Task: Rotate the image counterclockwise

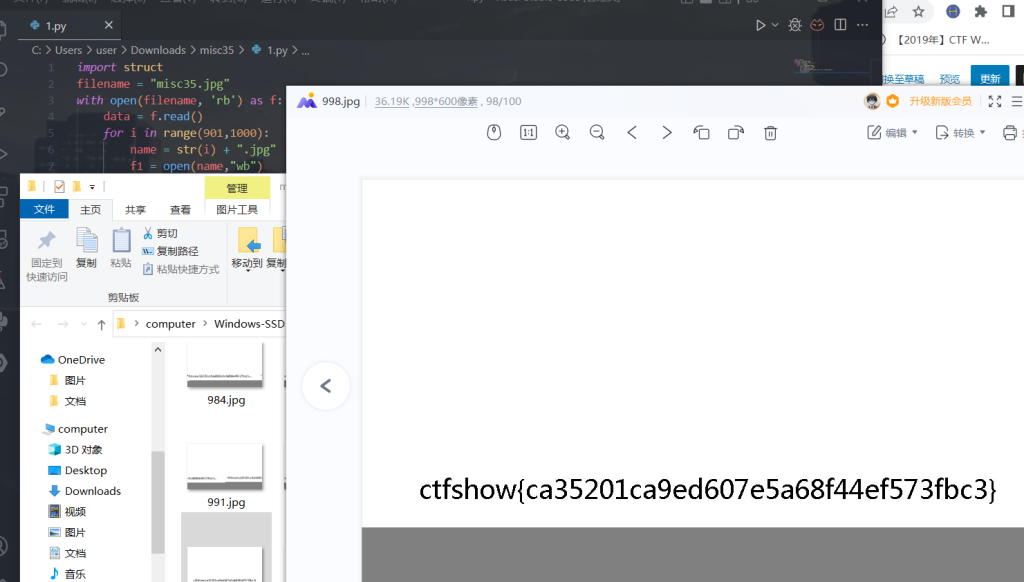Action: click(x=701, y=132)
